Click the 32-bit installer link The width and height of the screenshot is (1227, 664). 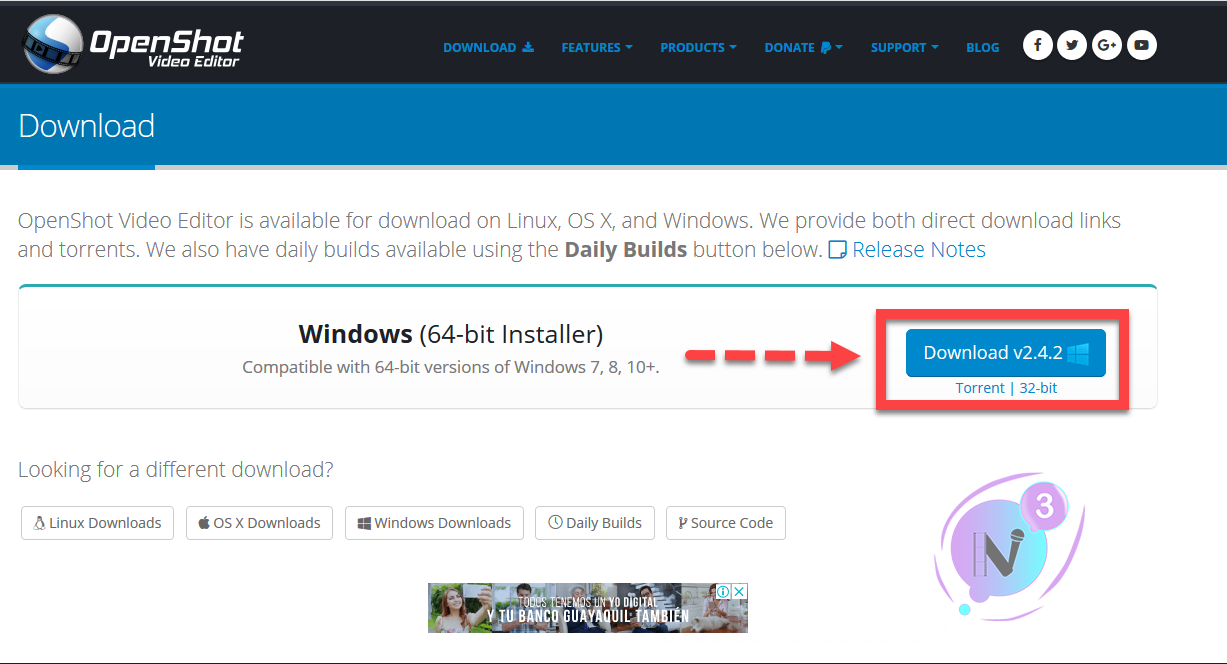tap(1038, 388)
